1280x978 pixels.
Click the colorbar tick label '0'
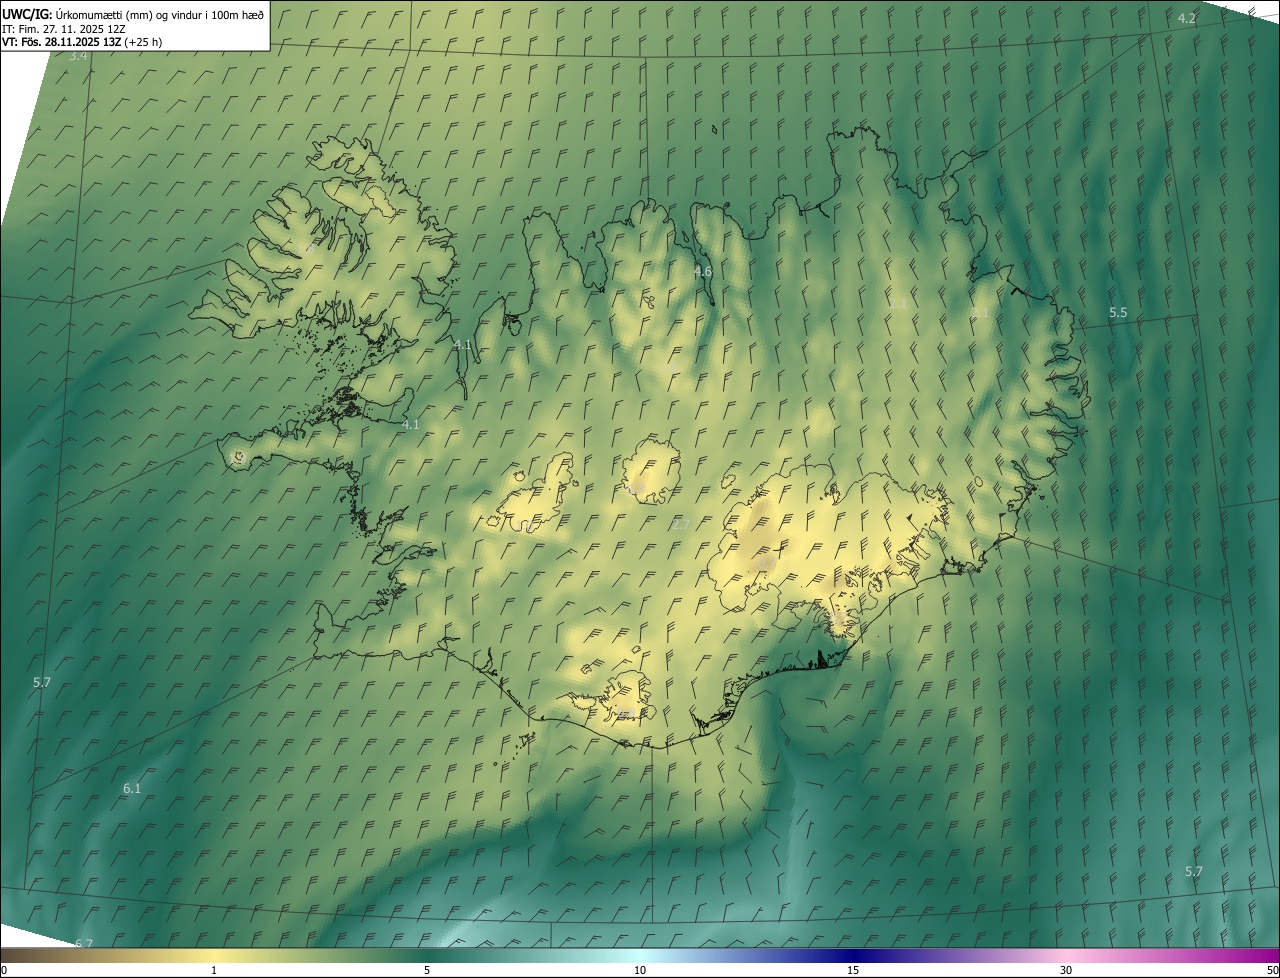(x=4, y=970)
